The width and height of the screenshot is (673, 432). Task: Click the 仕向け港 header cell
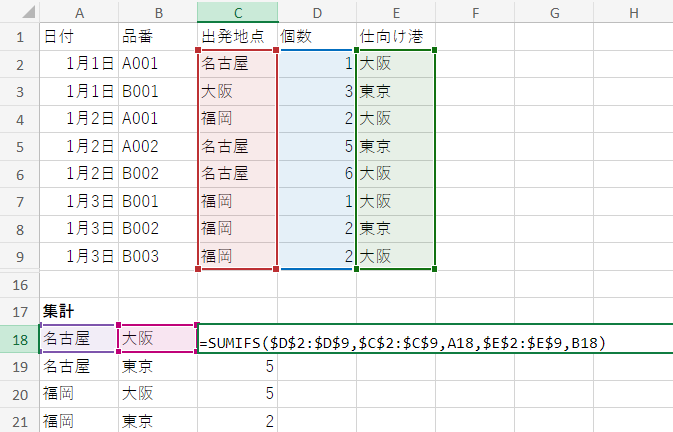[x=396, y=37]
